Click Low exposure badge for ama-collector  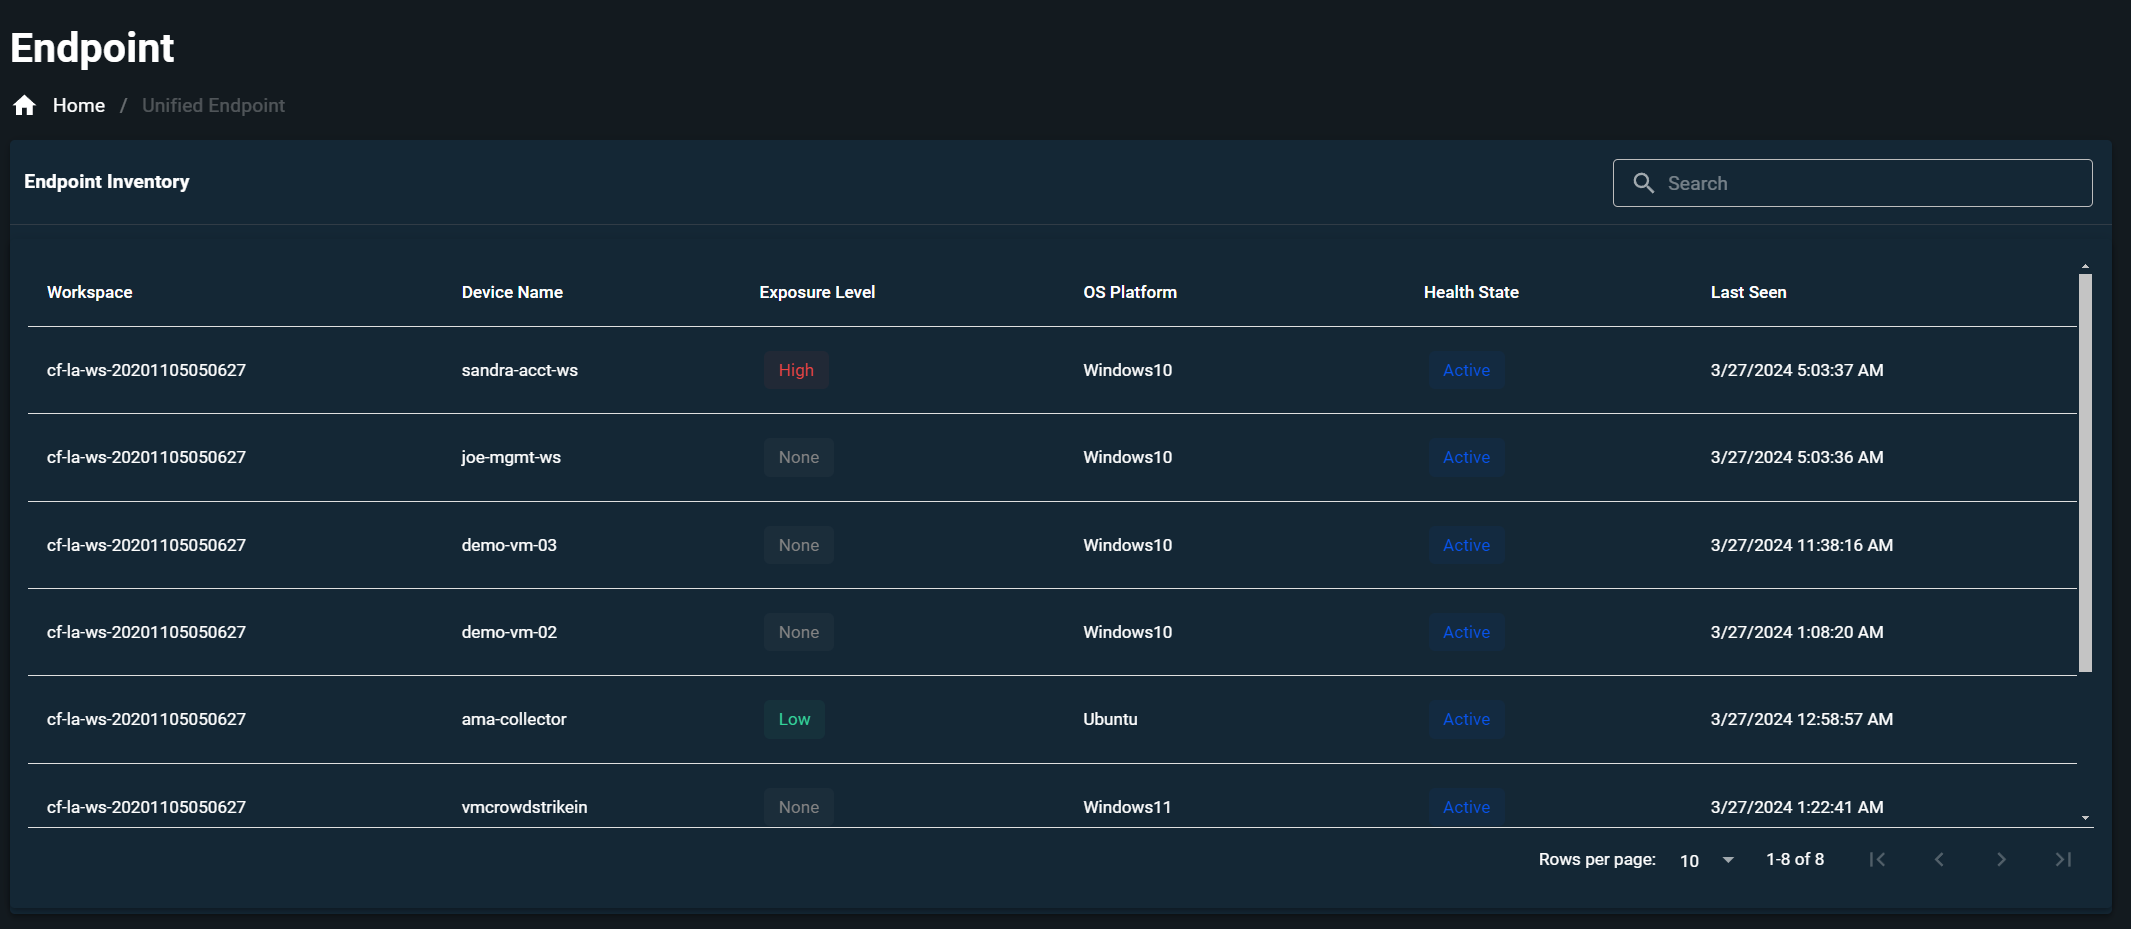pos(794,719)
